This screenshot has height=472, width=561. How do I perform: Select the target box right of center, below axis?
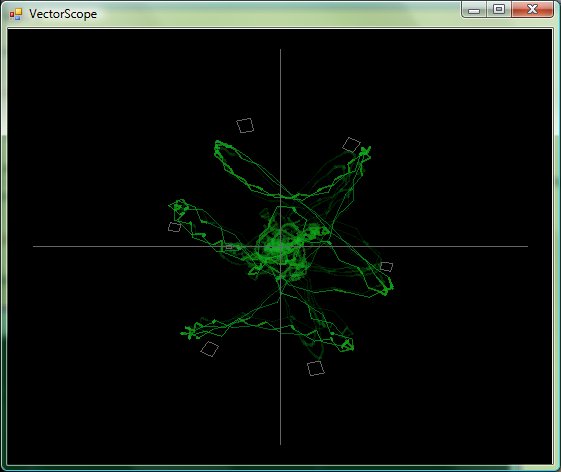click(386, 267)
